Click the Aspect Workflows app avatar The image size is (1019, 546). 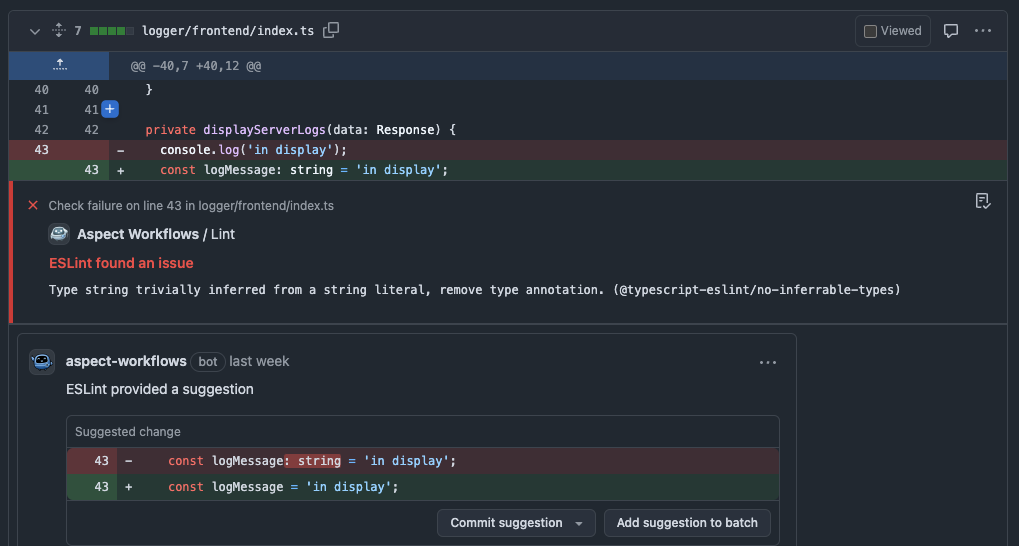[59, 234]
